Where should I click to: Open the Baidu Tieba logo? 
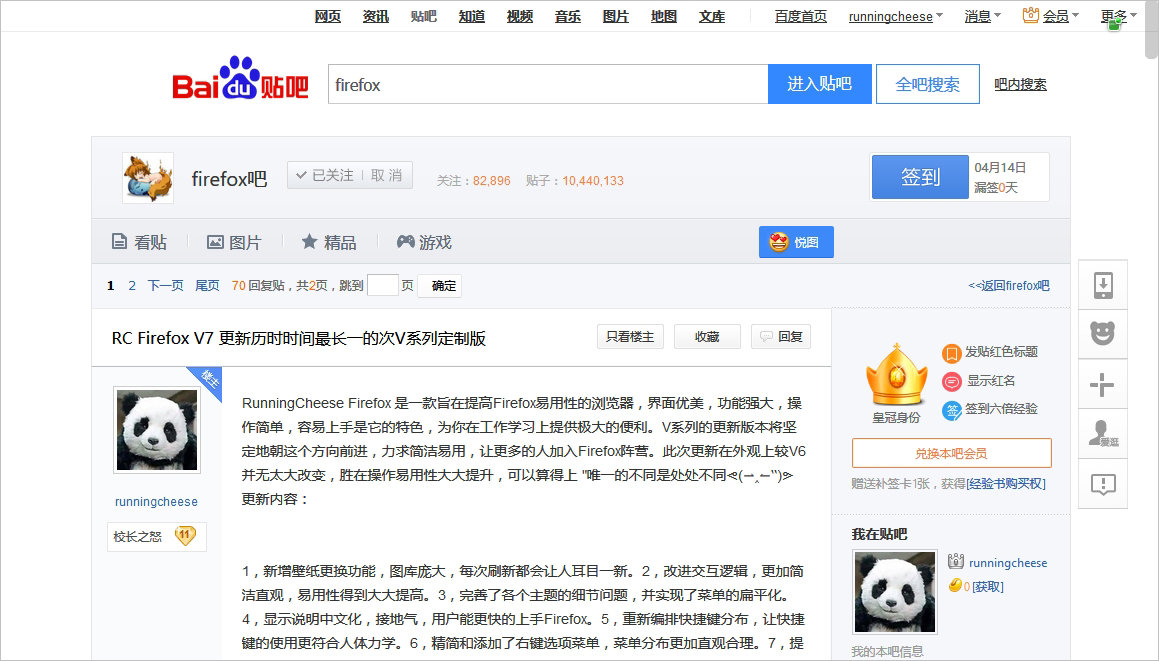coord(240,78)
